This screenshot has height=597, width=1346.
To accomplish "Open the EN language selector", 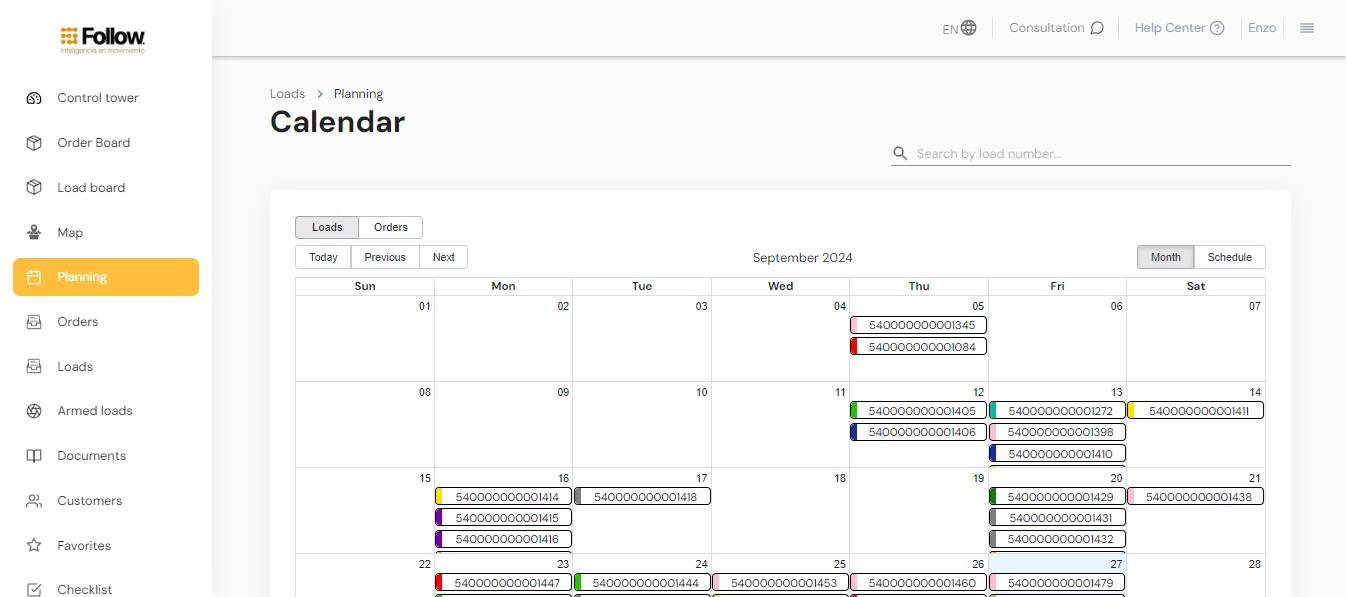I will (959, 28).
